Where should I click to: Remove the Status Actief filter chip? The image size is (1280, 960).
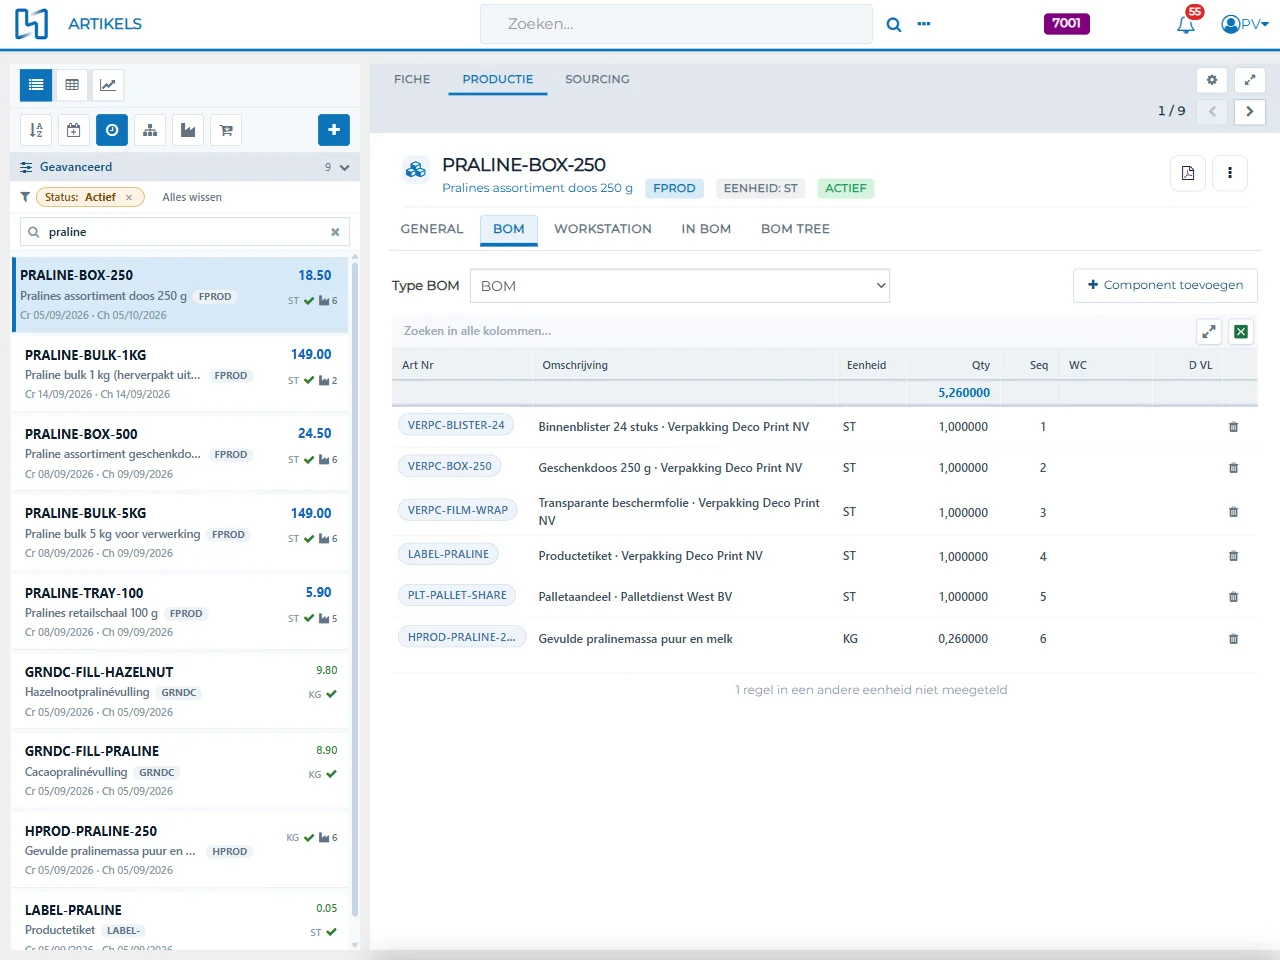pyautogui.click(x=128, y=198)
